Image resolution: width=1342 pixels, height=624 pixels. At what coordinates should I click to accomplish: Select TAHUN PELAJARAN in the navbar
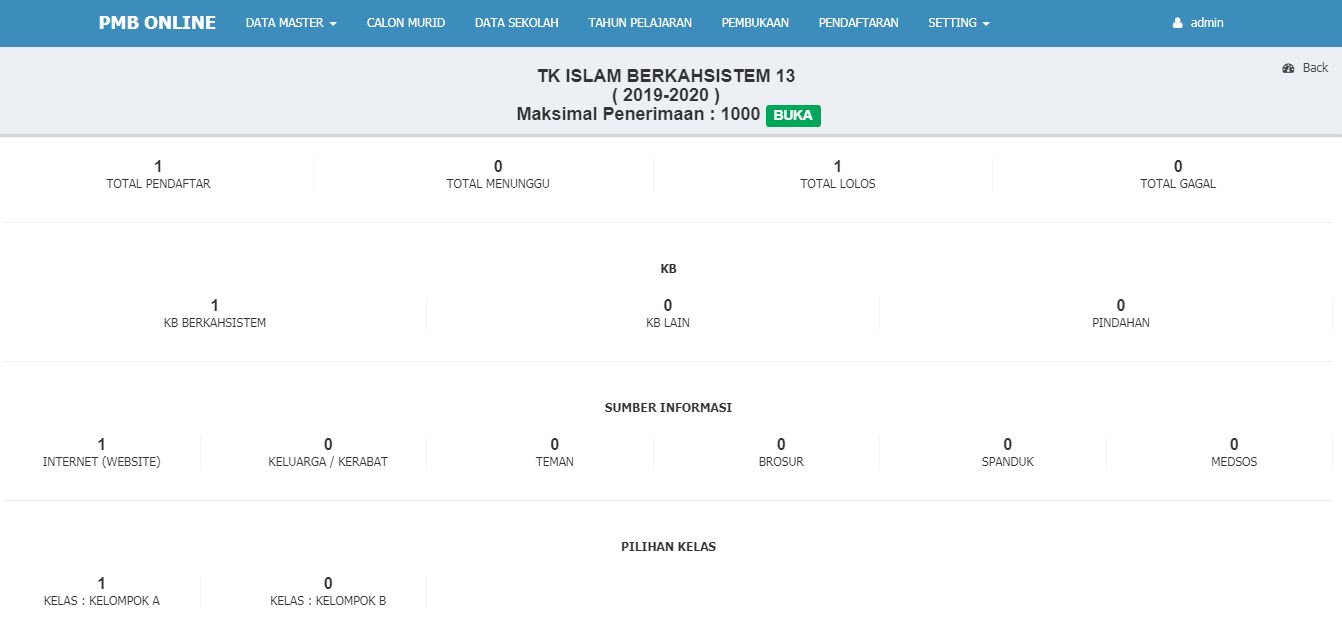[x=640, y=23]
